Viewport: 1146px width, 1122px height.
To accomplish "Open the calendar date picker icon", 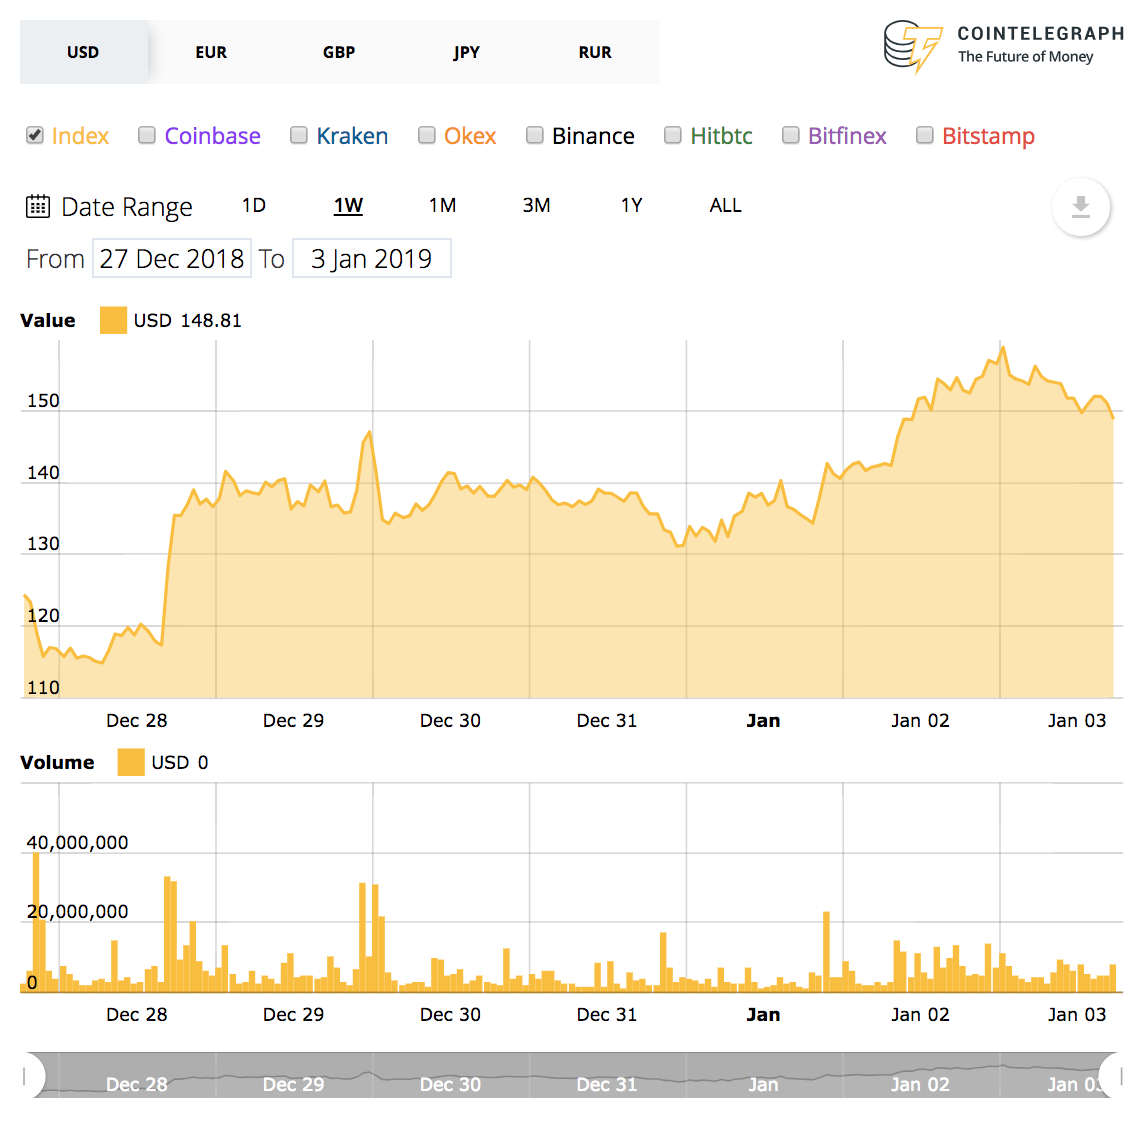I will point(37,206).
